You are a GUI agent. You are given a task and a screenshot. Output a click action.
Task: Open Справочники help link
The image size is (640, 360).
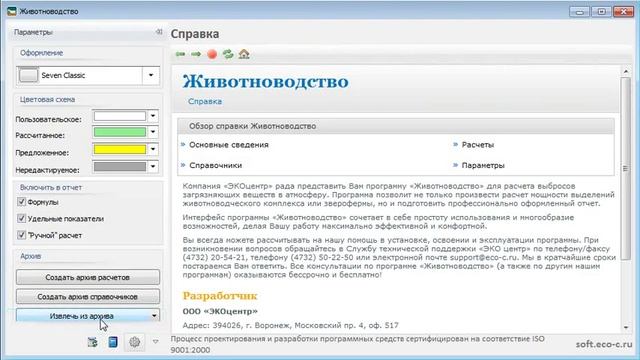[216, 165]
